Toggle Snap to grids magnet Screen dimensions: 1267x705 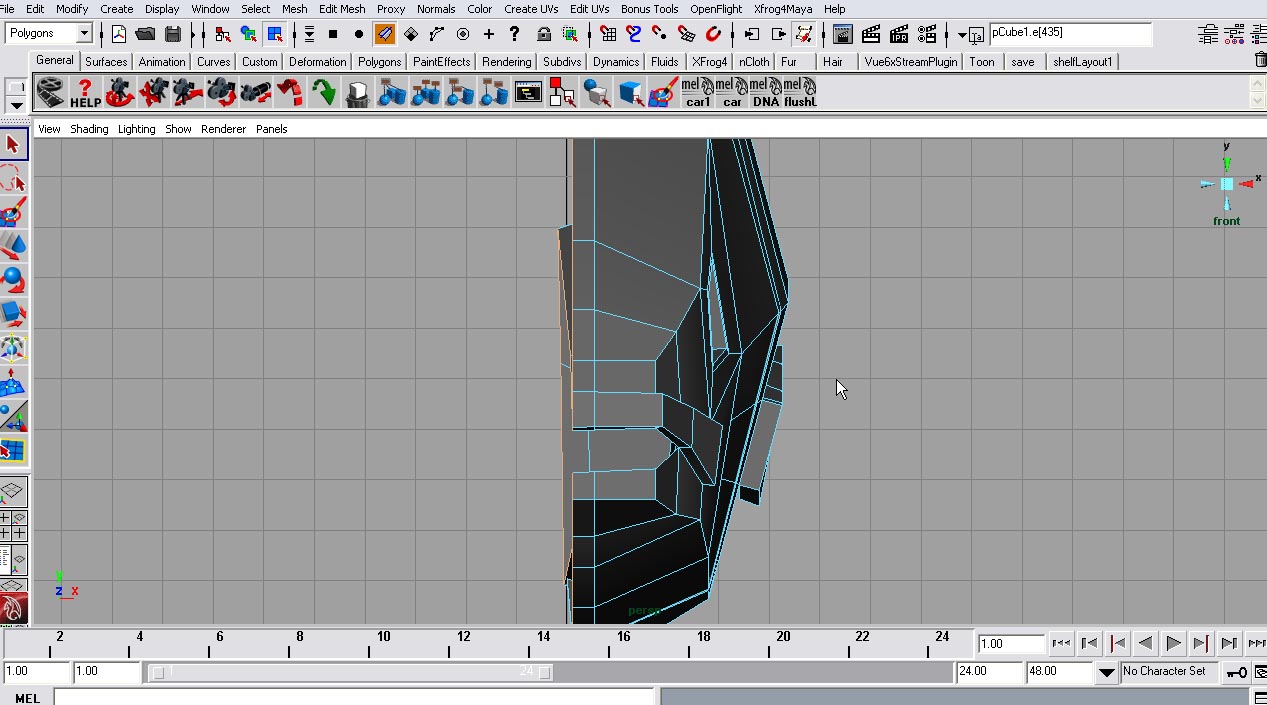point(607,34)
